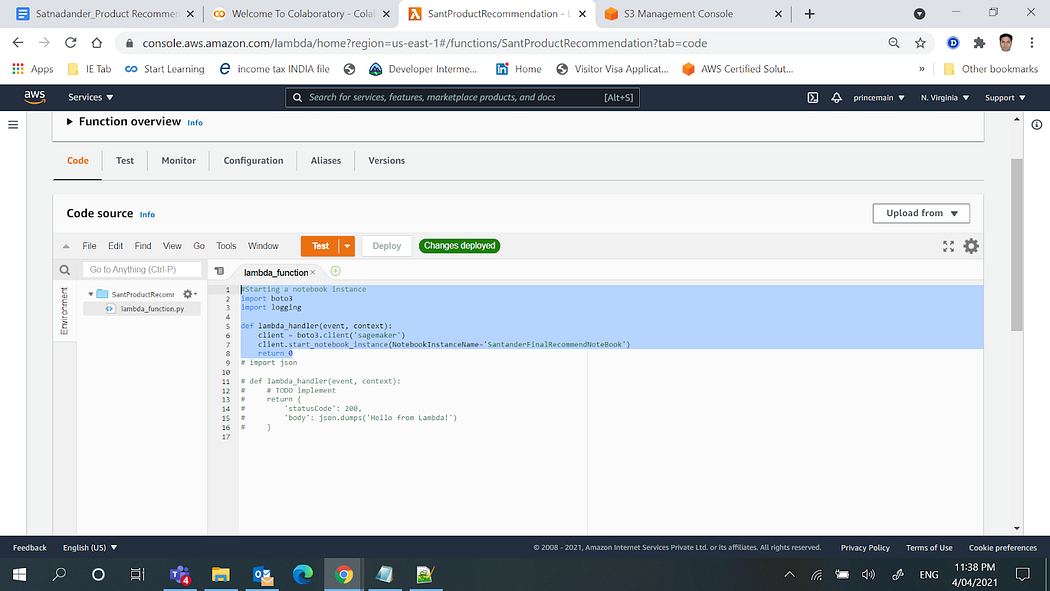Switch to the Test tab
Screen dimensions: 1050x591
(x=125, y=161)
